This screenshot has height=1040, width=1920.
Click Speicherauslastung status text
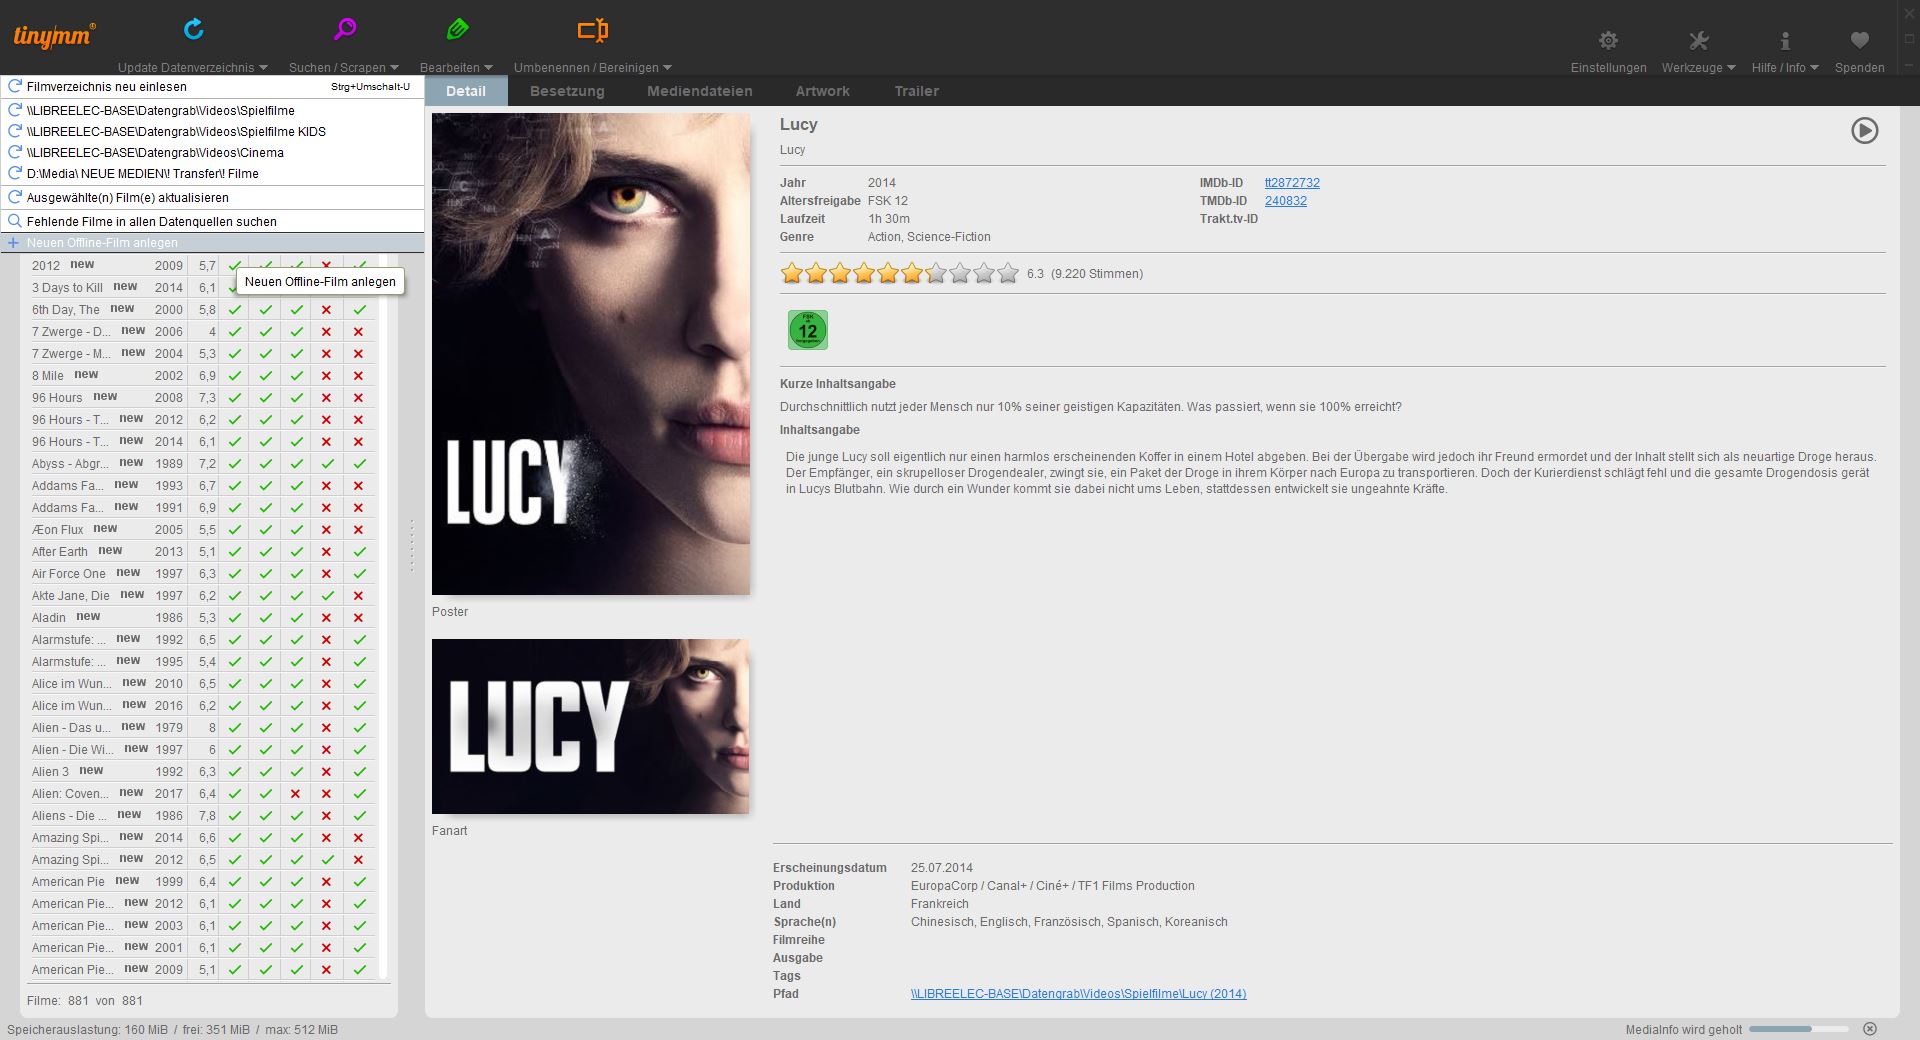pos(172,1030)
